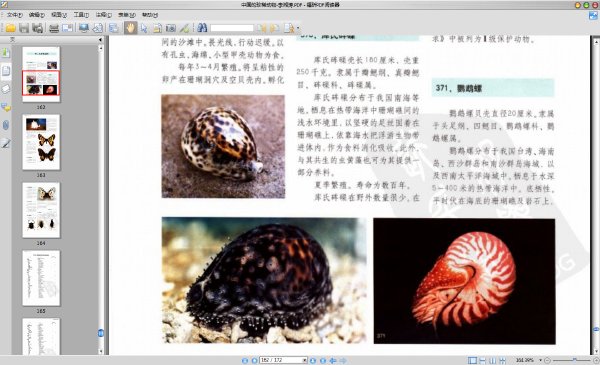Select page thumbnail 164
Screen dimensions: 600x365
click(41, 210)
